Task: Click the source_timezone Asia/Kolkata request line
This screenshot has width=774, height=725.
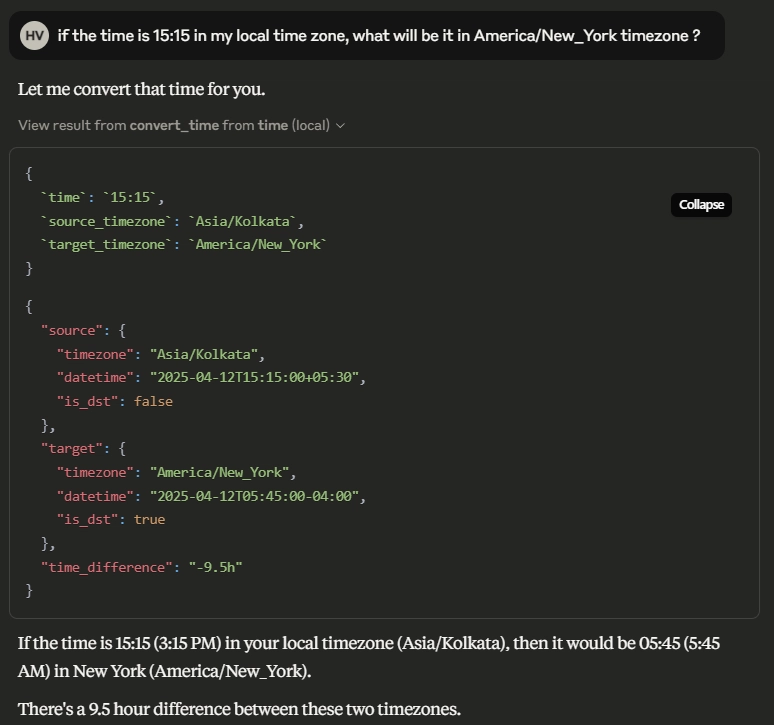Action: point(172,221)
